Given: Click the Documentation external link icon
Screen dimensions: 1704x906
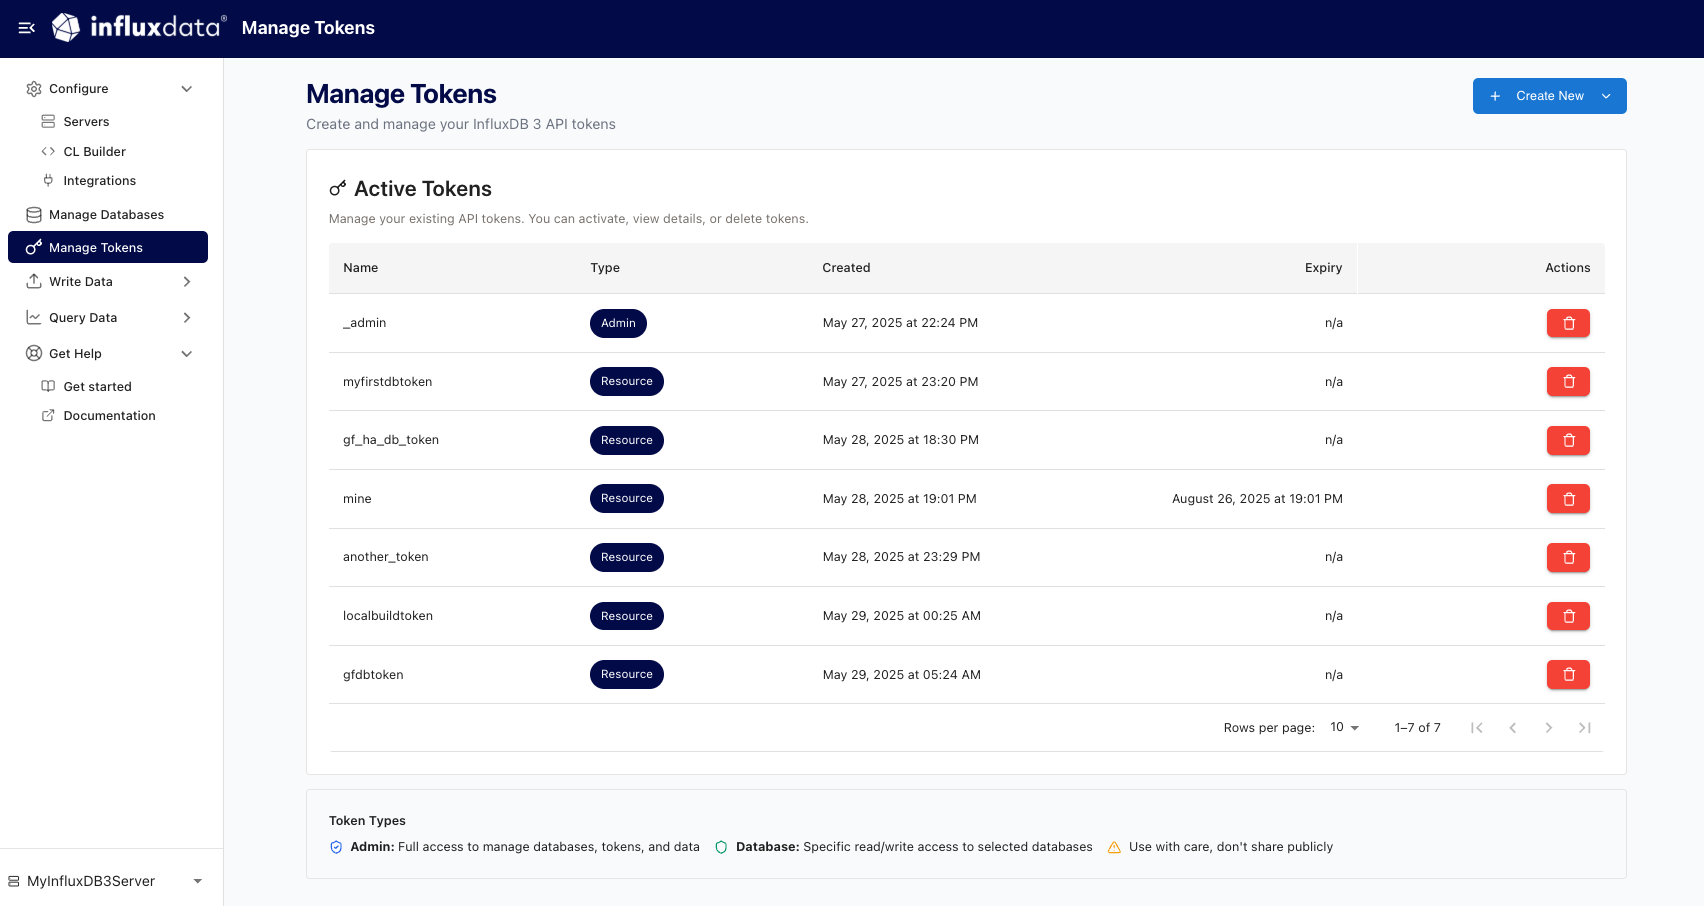Looking at the screenshot, I should pyautogui.click(x=48, y=416).
